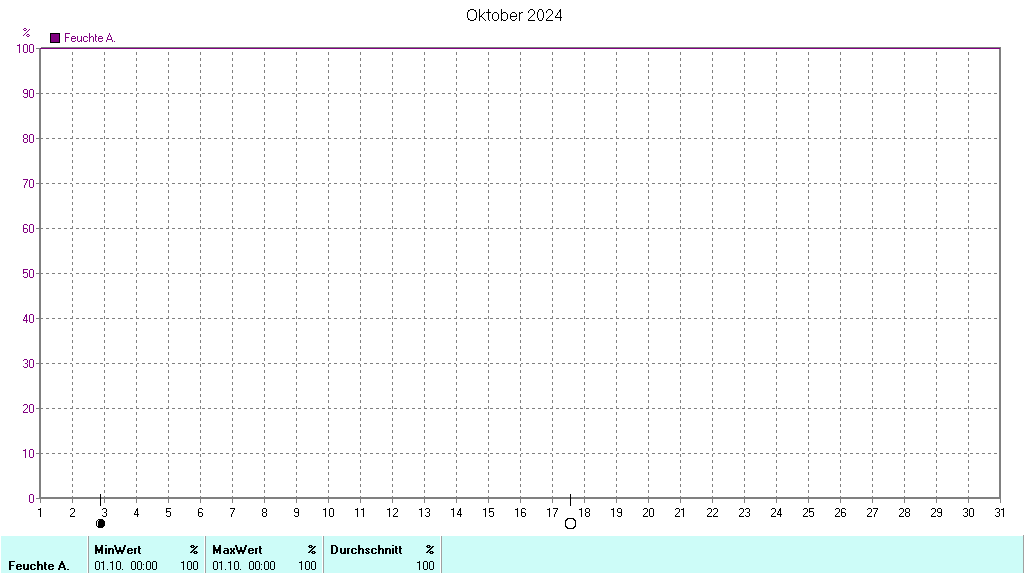Click the MinWert column header
The height and width of the screenshot is (573, 1024).
coord(118,549)
